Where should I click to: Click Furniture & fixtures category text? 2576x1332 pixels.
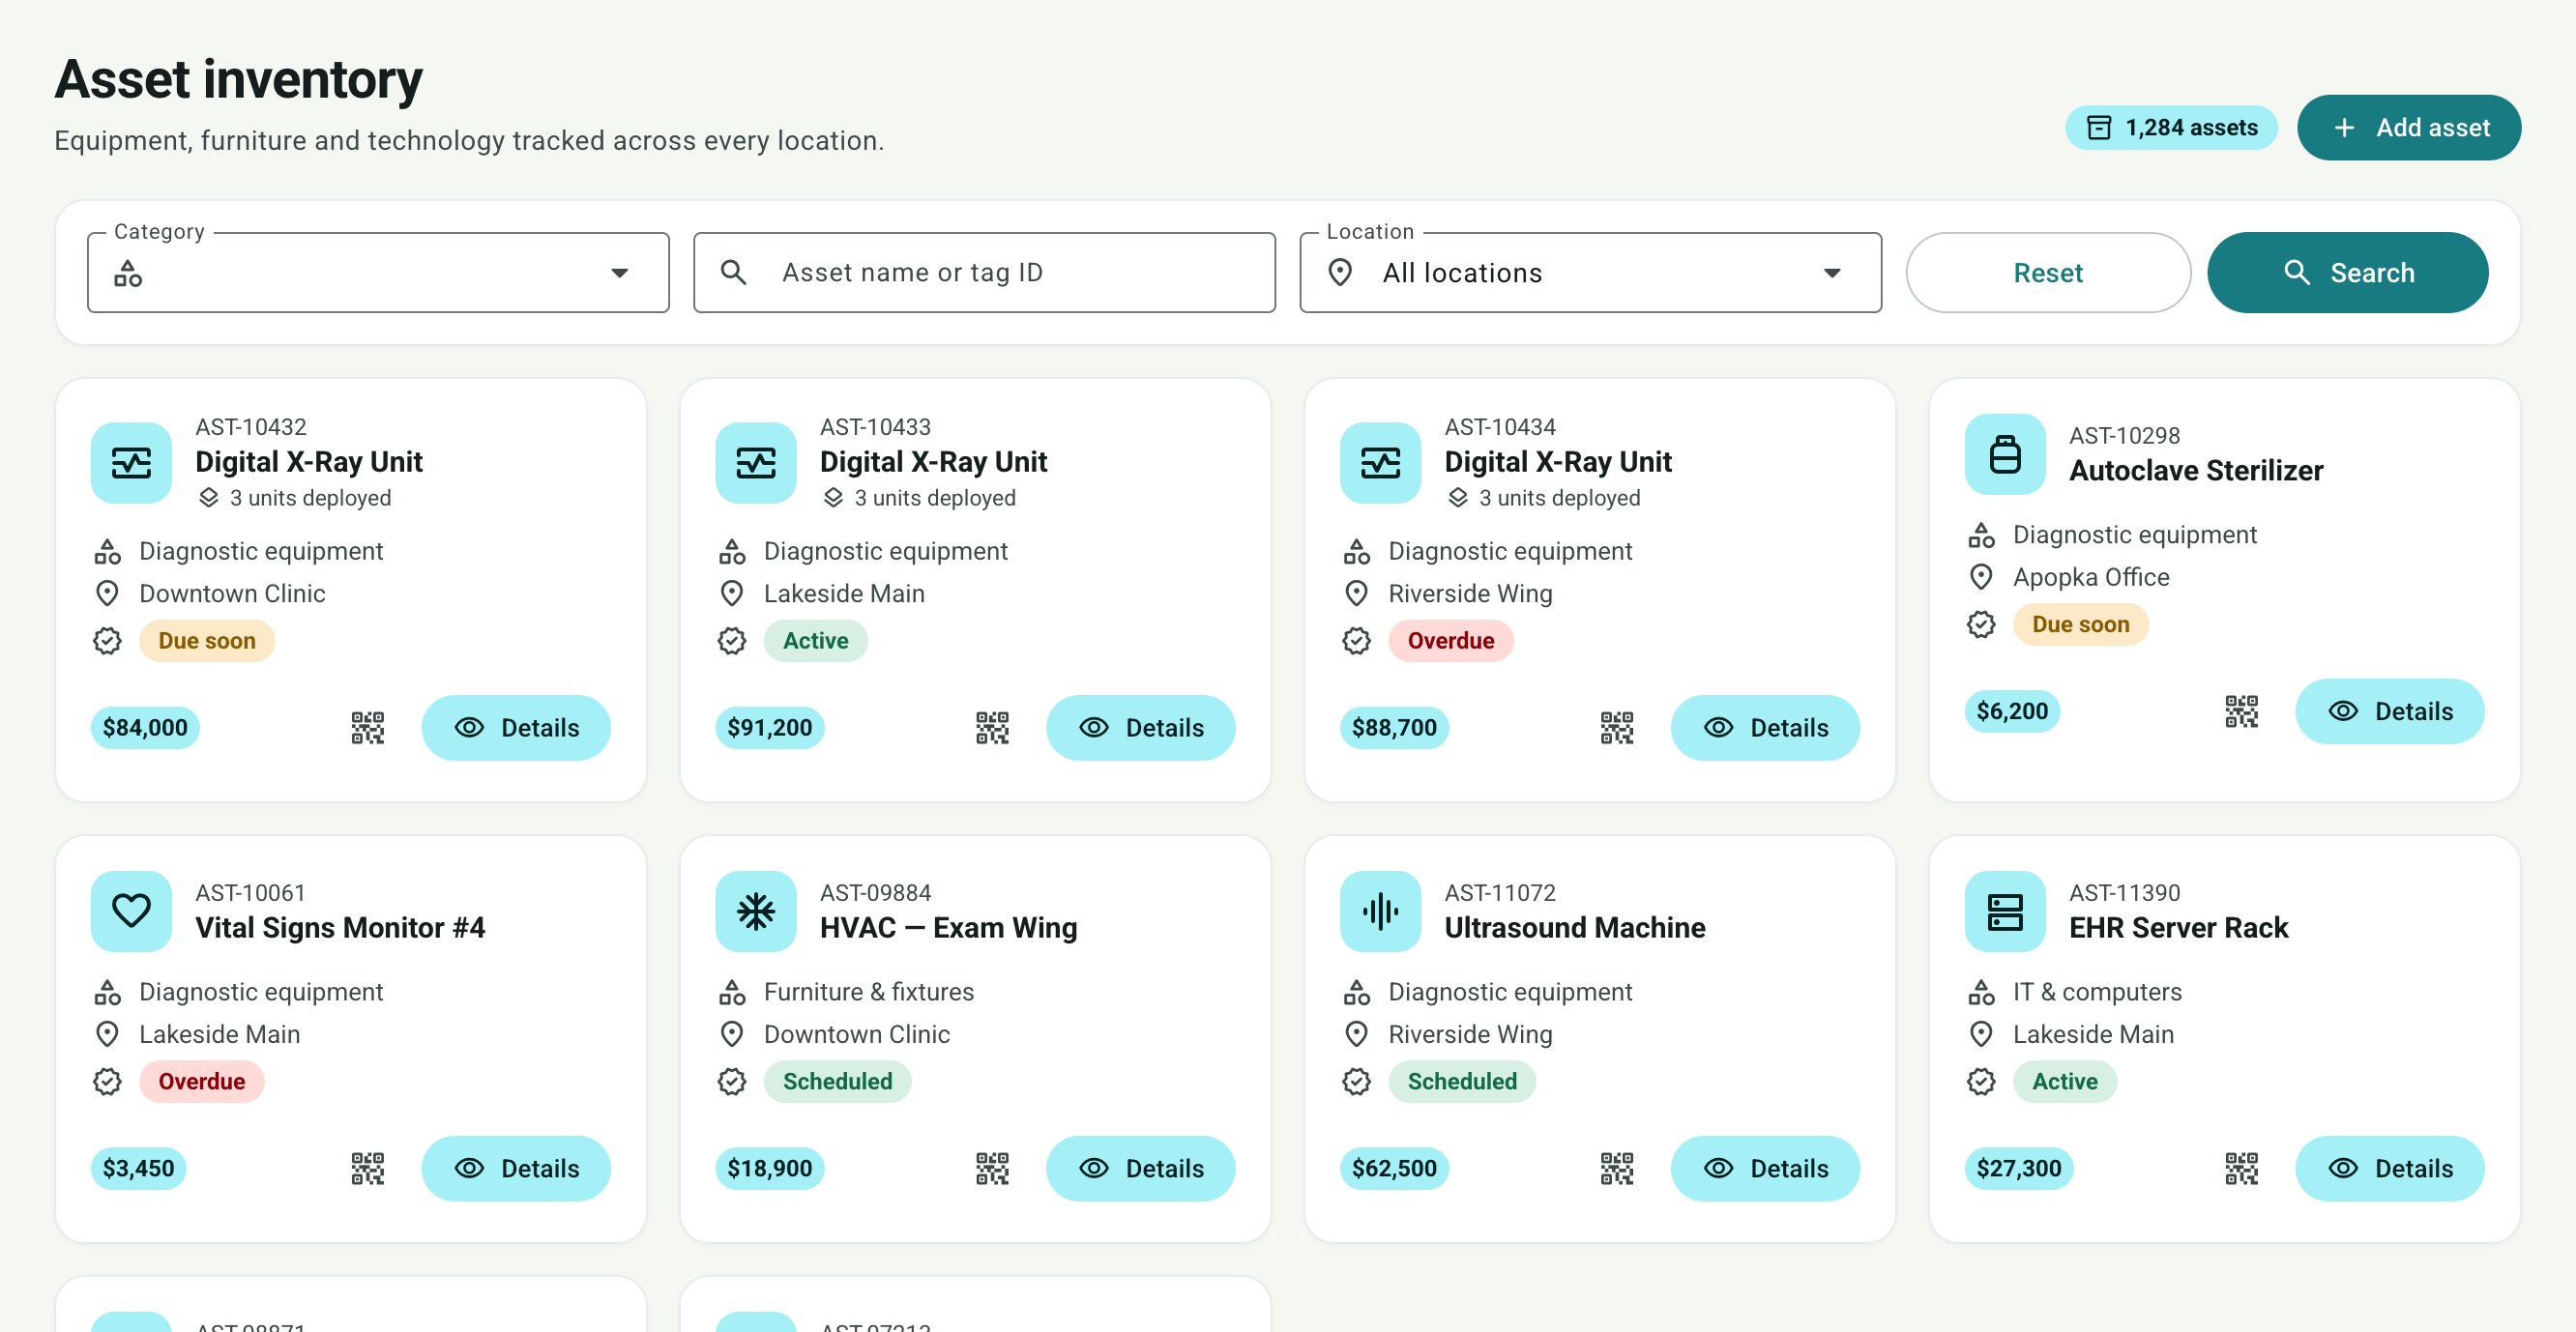[868, 992]
